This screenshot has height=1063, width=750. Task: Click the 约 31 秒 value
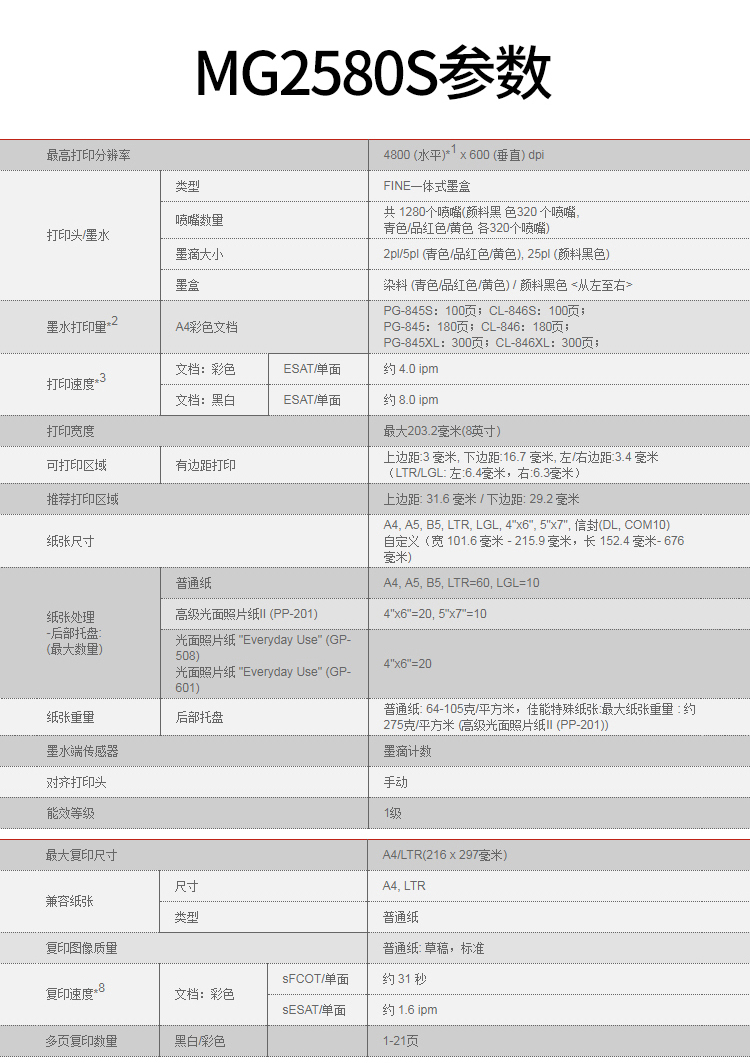coord(404,980)
